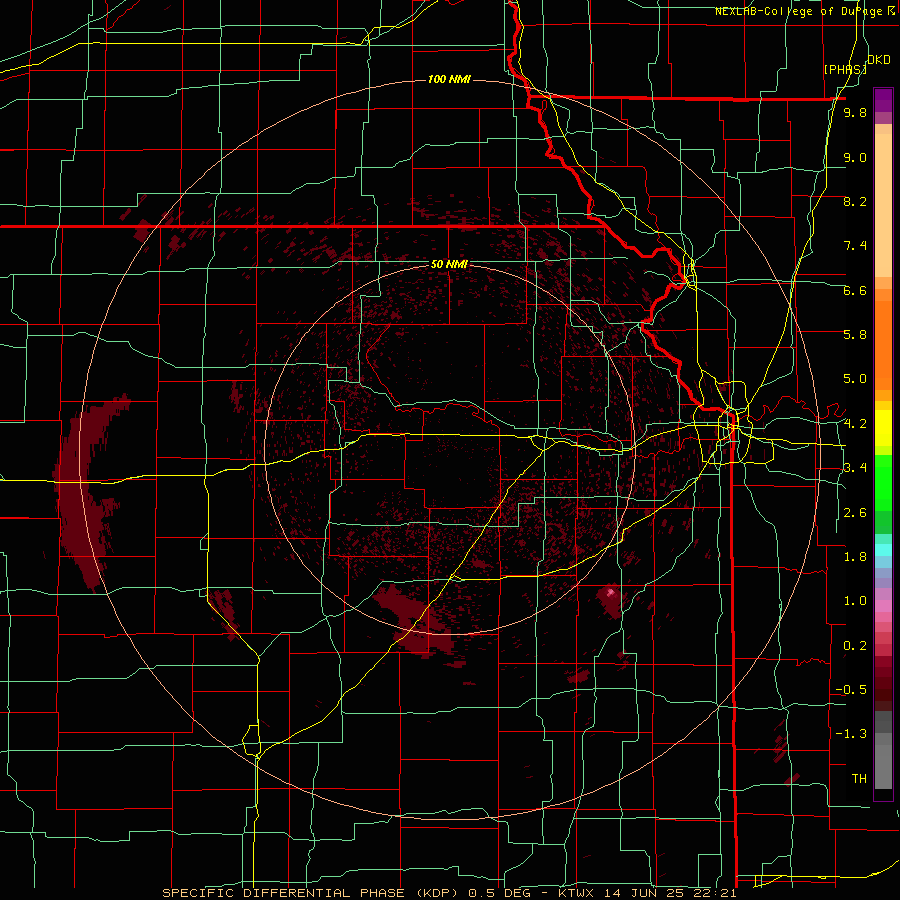Click the 22:21 timestamp in caption
The height and width of the screenshot is (900, 900).
[714, 893]
